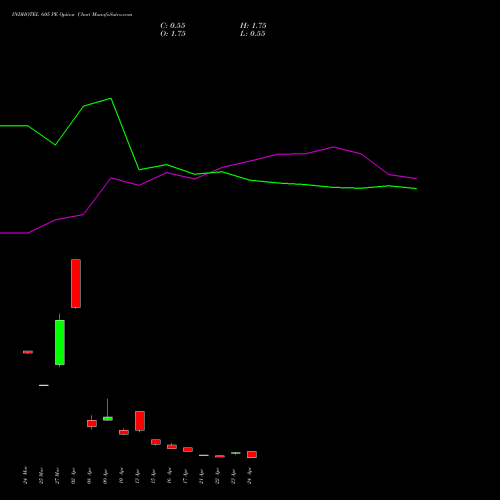This screenshot has width=500, height=500.
Task: Click the 15 Apr date label
Action: [x=153, y=476]
